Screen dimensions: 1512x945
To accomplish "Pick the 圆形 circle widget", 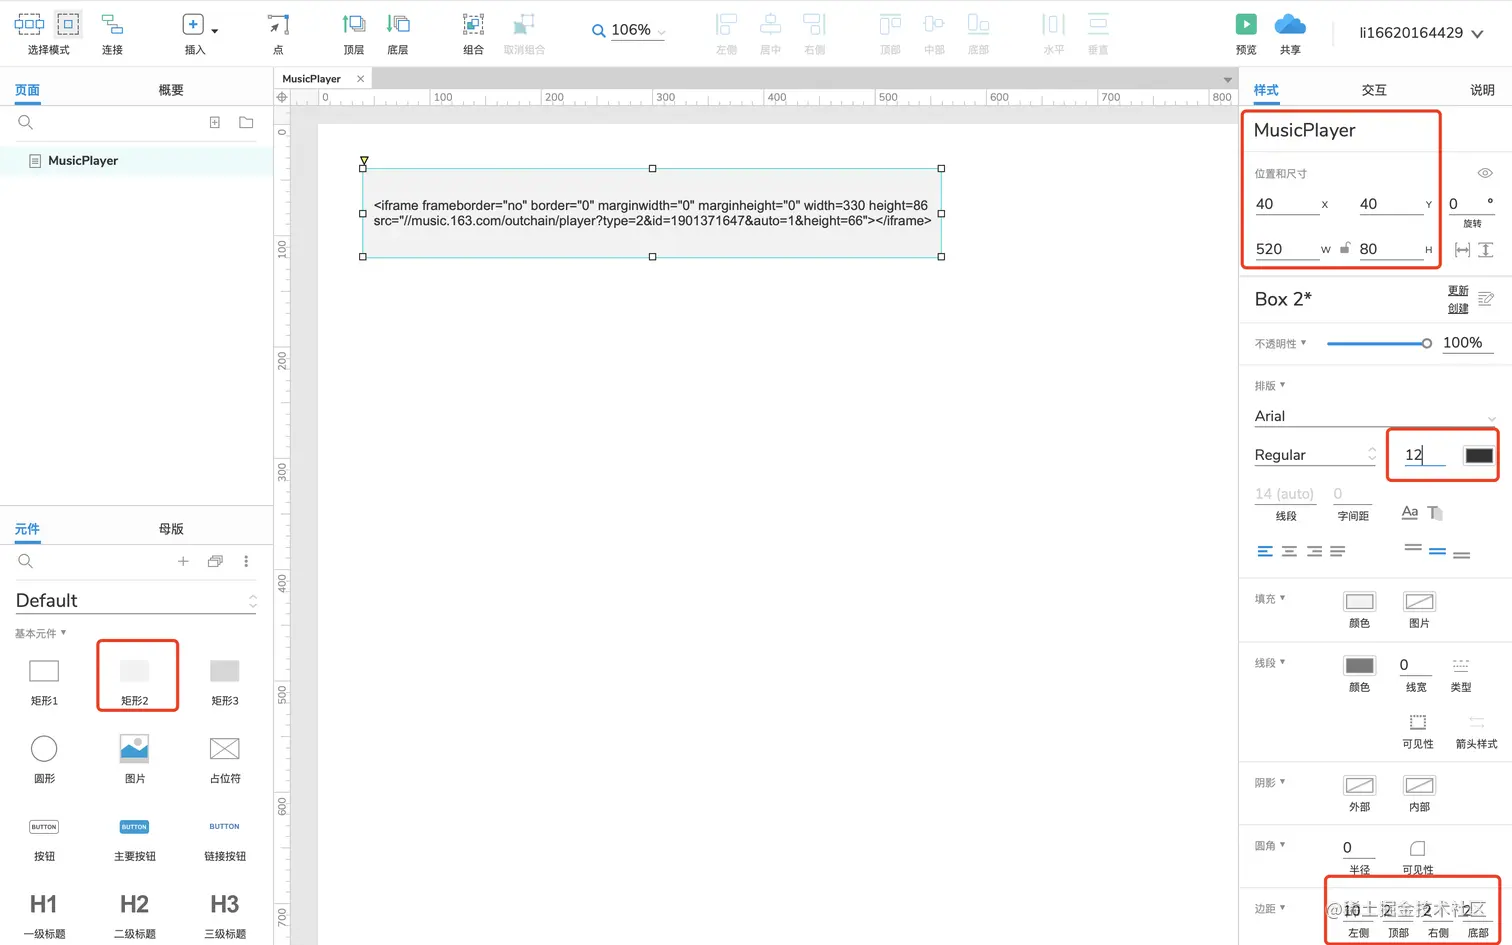I will (x=44, y=758).
